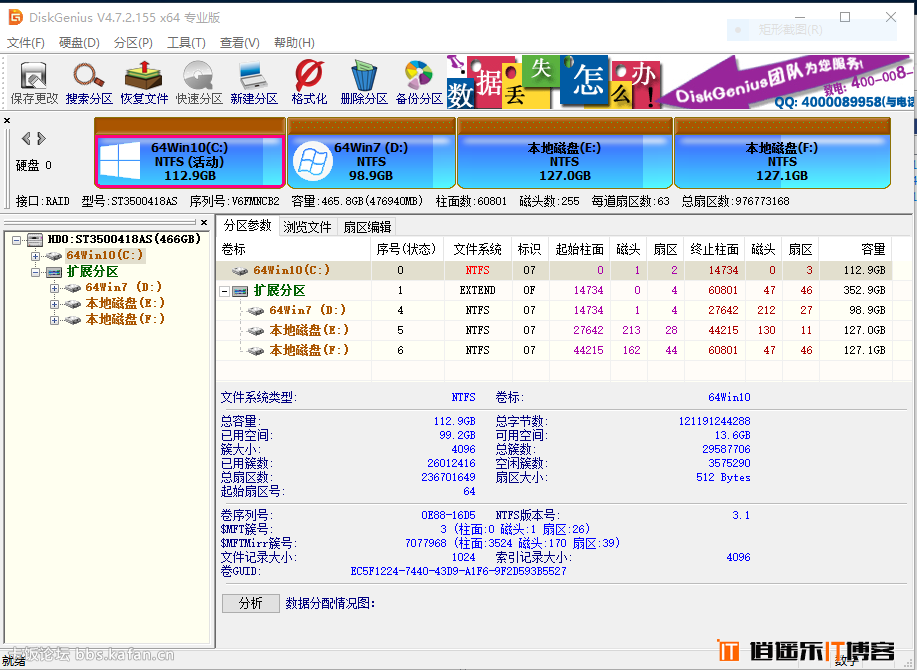Click the 就绪 status bar text

click(13, 661)
